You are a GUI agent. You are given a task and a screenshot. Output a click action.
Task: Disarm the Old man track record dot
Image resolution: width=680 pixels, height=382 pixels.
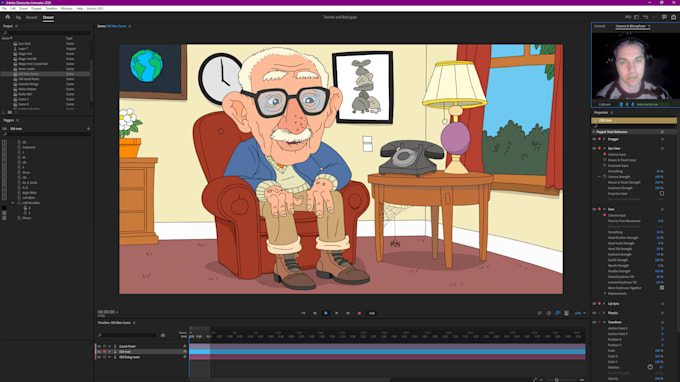point(104,352)
